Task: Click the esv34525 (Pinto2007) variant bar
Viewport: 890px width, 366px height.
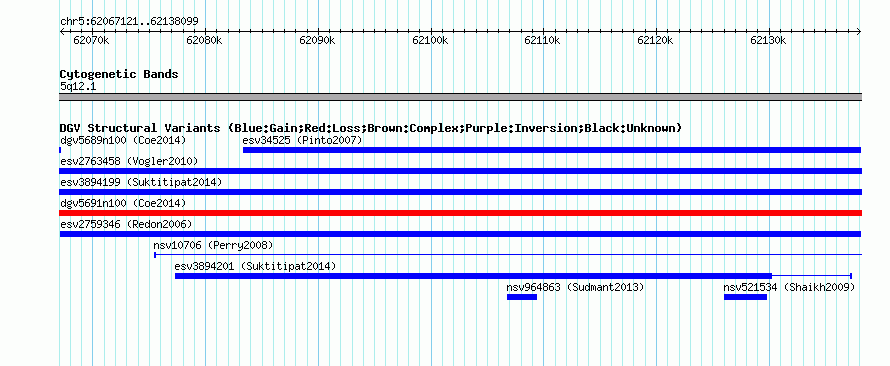Action: tap(552, 150)
